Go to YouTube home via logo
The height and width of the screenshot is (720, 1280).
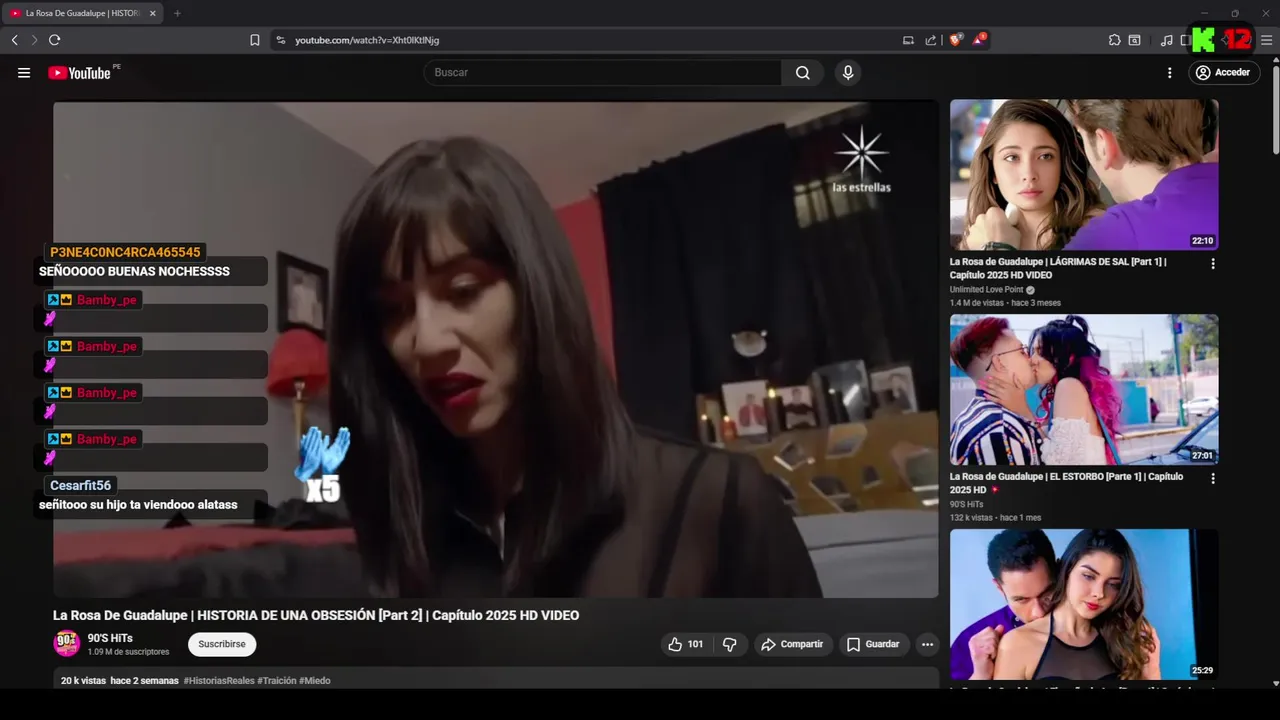[x=79, y=73]
